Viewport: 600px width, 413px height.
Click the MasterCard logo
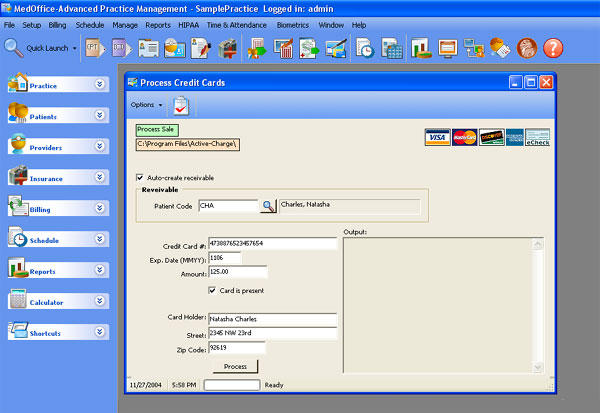(x=463, y=137)
